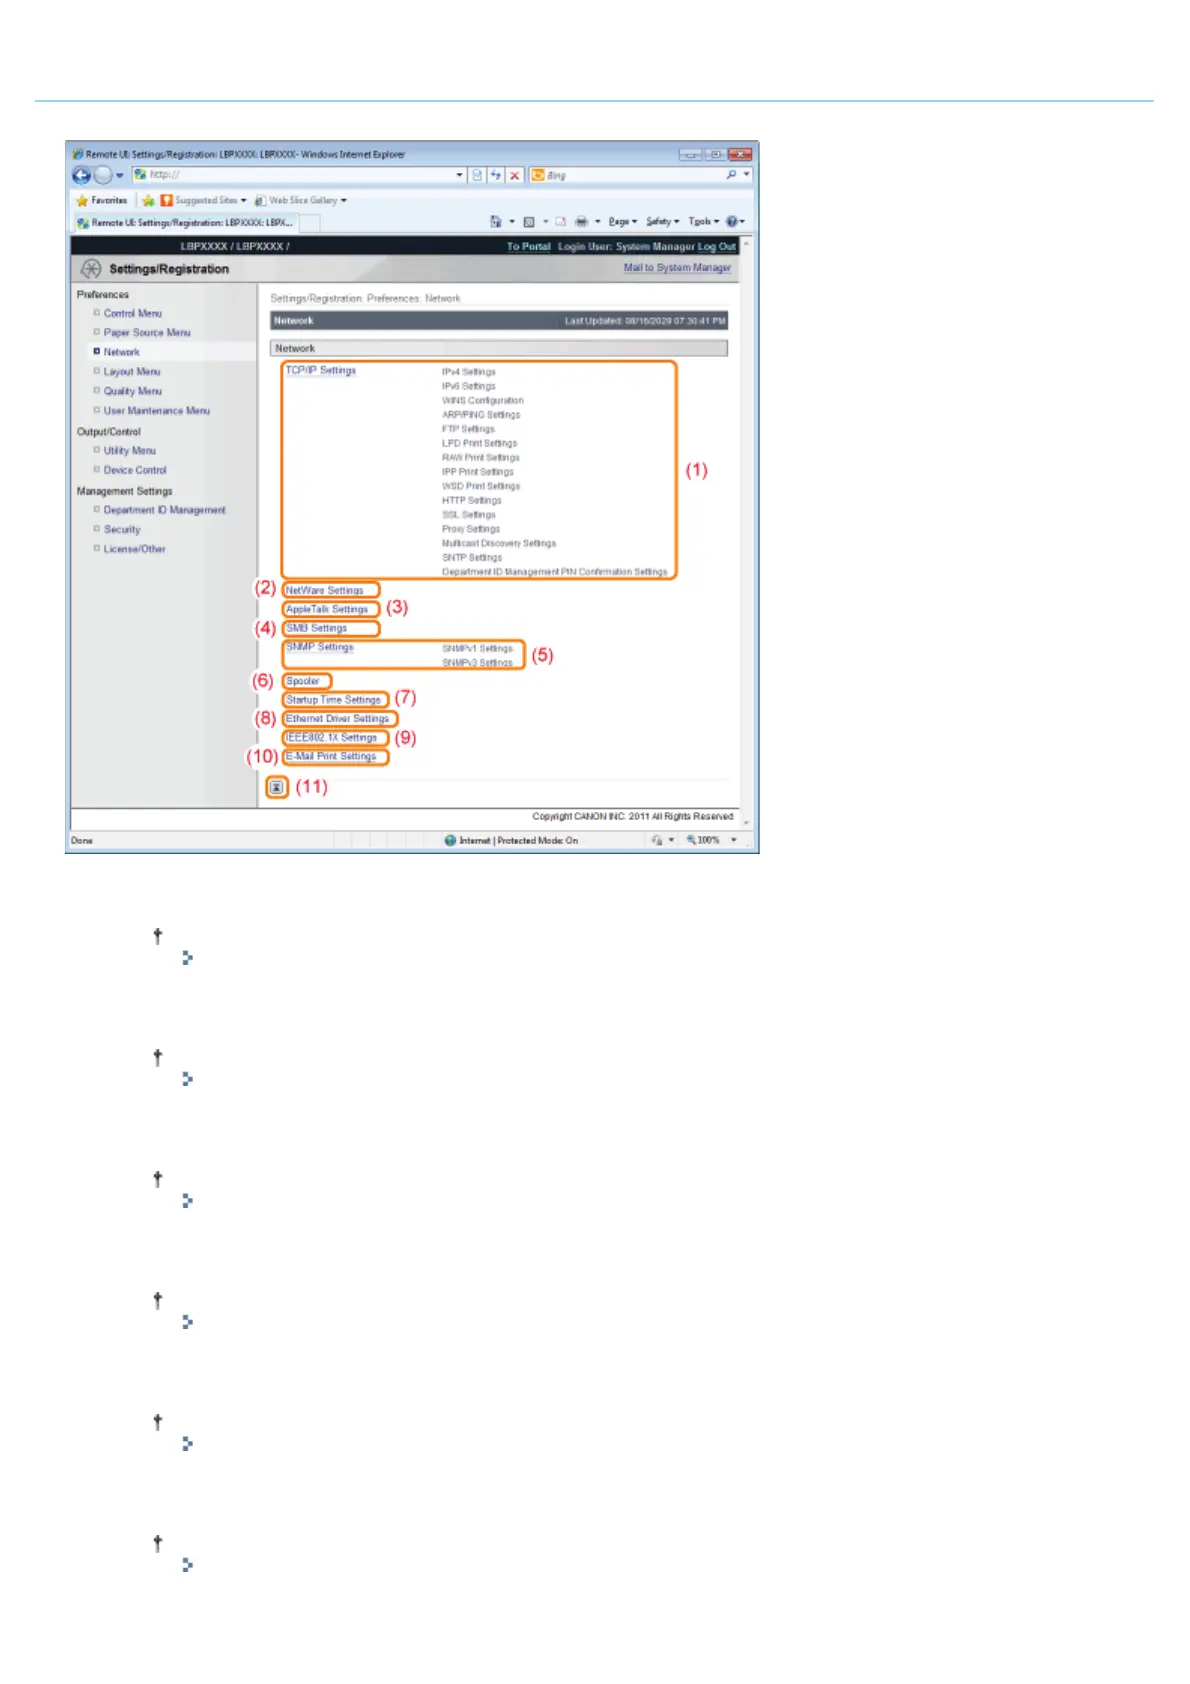
Task: Click the http:// address bar field
Action: (297, 175)
